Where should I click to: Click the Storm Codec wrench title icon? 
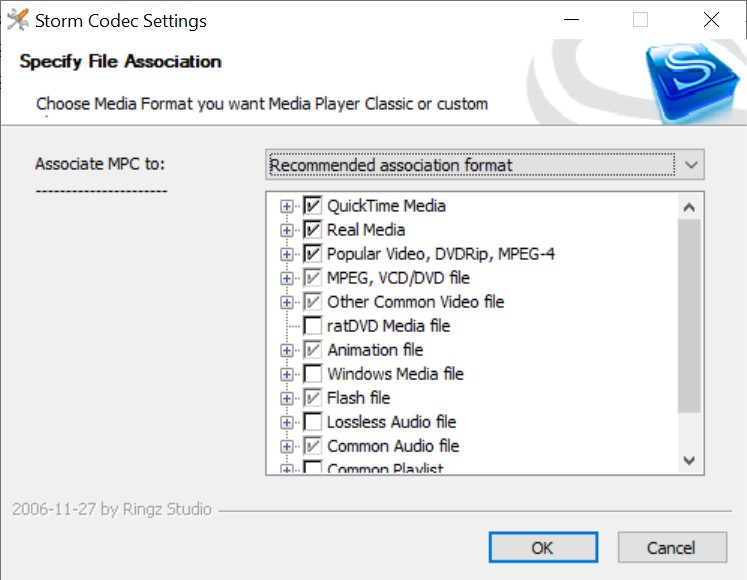18,20
